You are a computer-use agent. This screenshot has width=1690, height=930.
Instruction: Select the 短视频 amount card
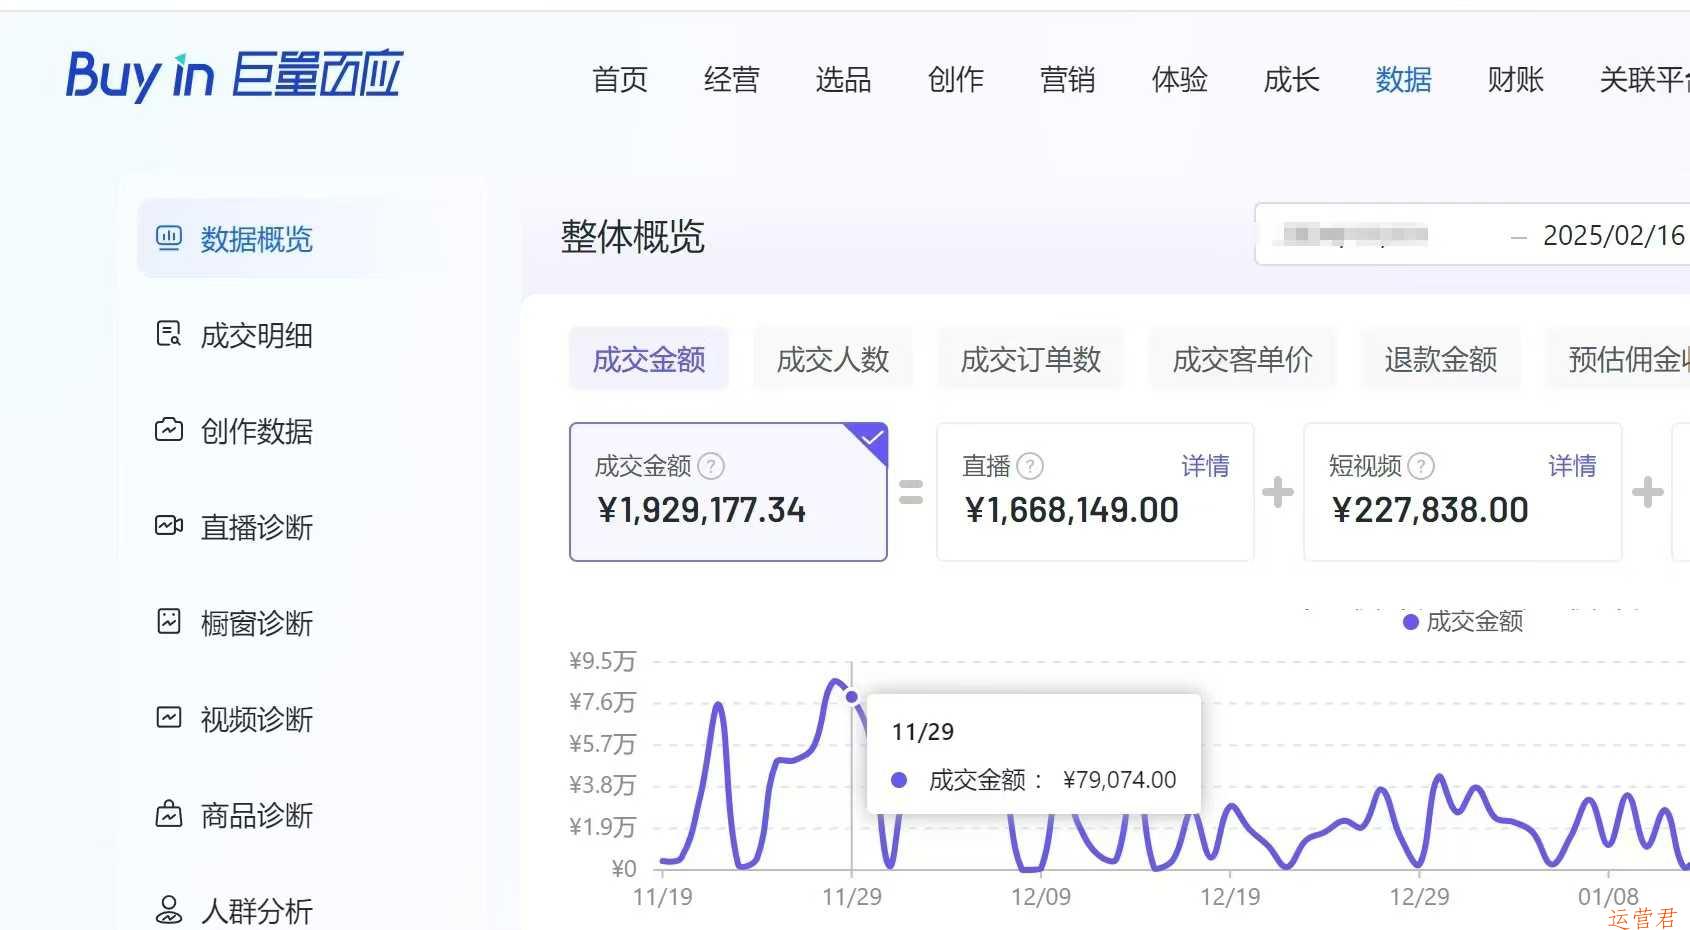(1462, 492)
